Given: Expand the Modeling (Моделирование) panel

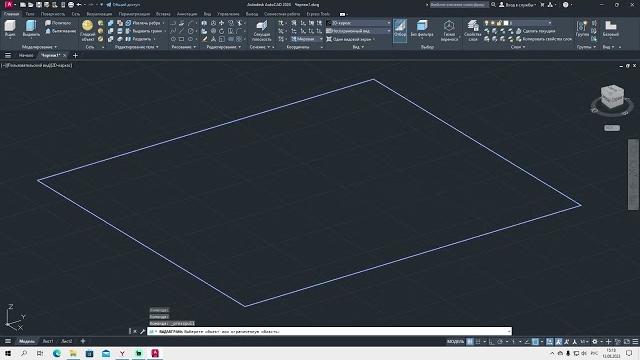Looking at the screenshot, I should pyautogui.click(x=39, y=47).
